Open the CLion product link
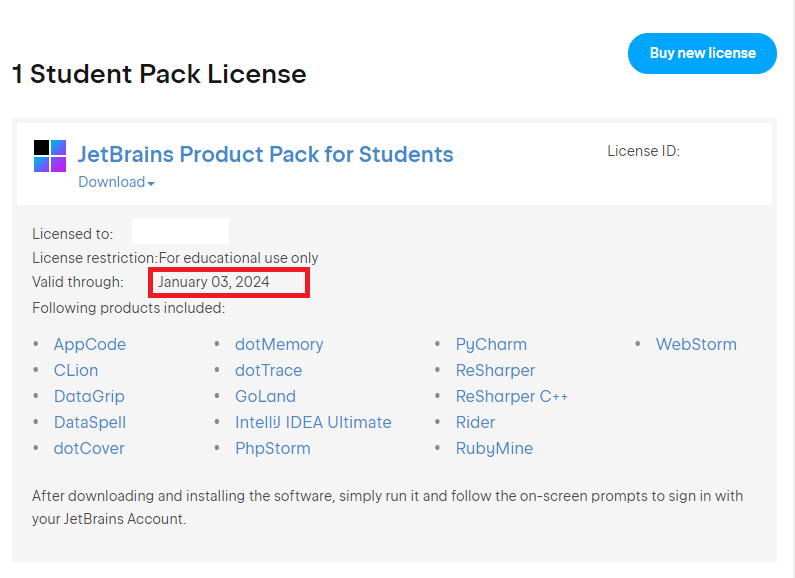The image size is (795, 578). (x=76, y=370)
